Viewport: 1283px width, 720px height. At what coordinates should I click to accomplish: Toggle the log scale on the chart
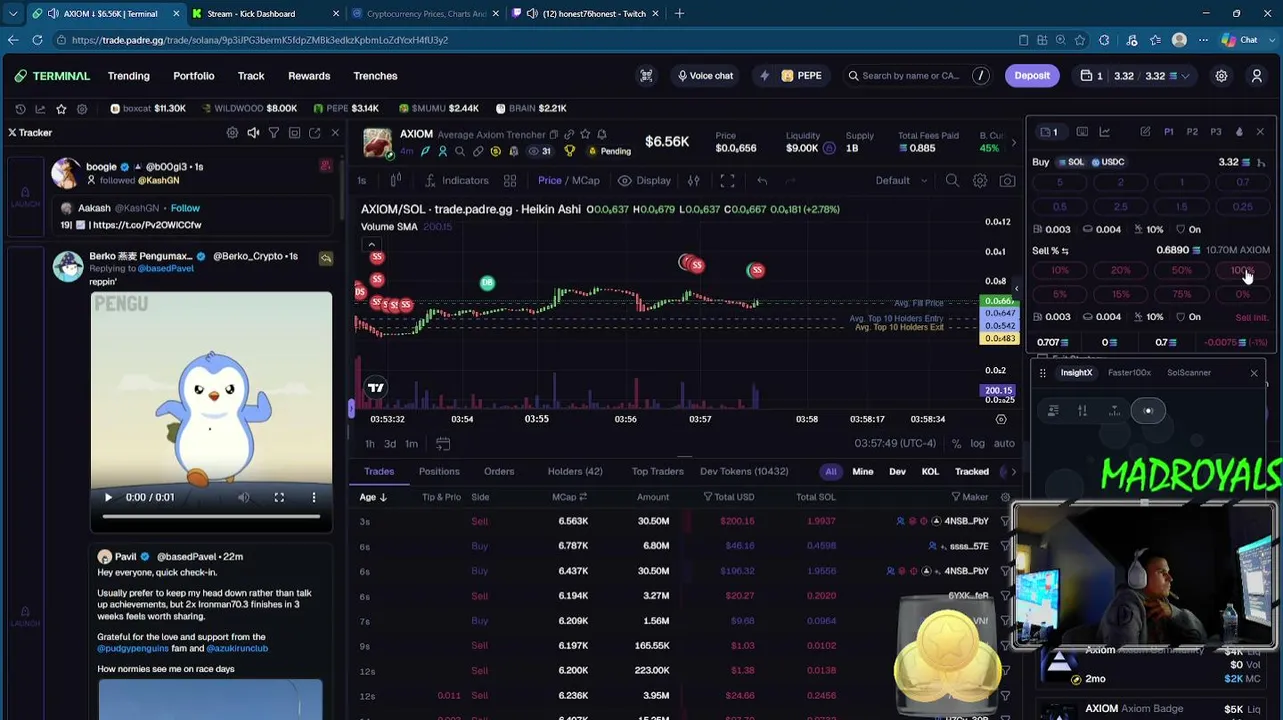tap(977, 444)
